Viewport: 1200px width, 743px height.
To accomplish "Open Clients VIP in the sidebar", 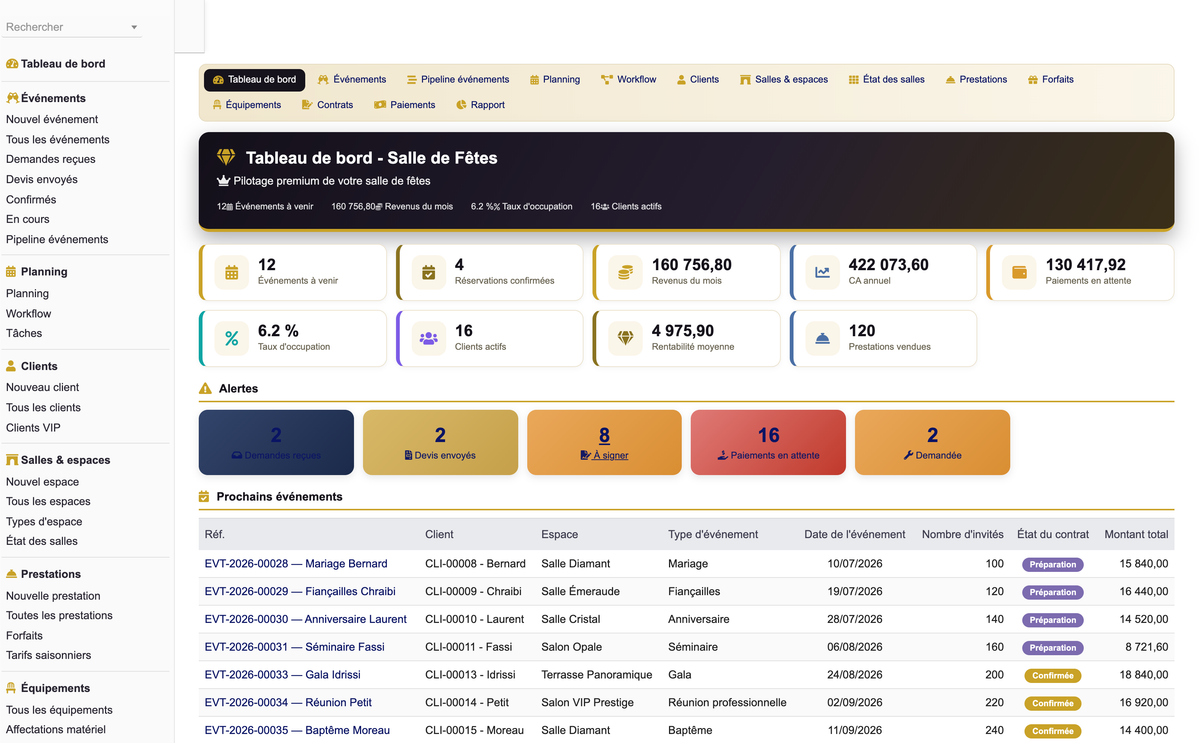I will [33, 428].
